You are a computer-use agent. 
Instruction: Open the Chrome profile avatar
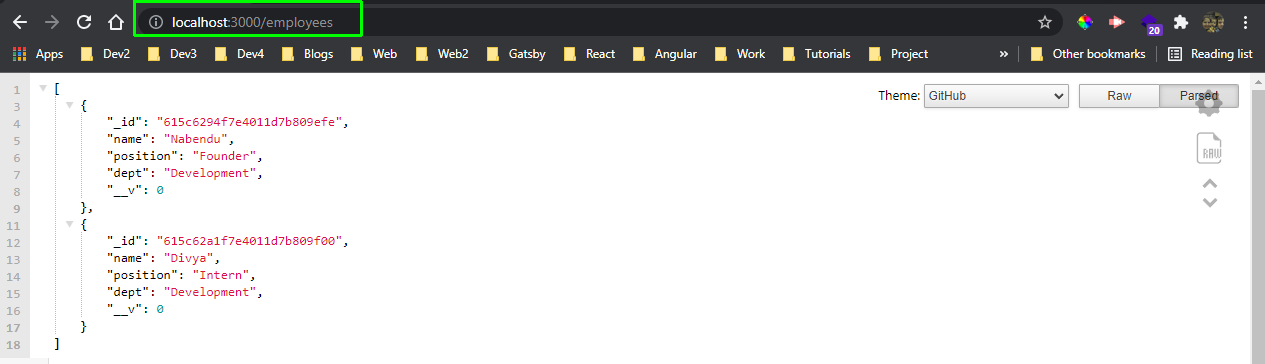point(1213,22)
